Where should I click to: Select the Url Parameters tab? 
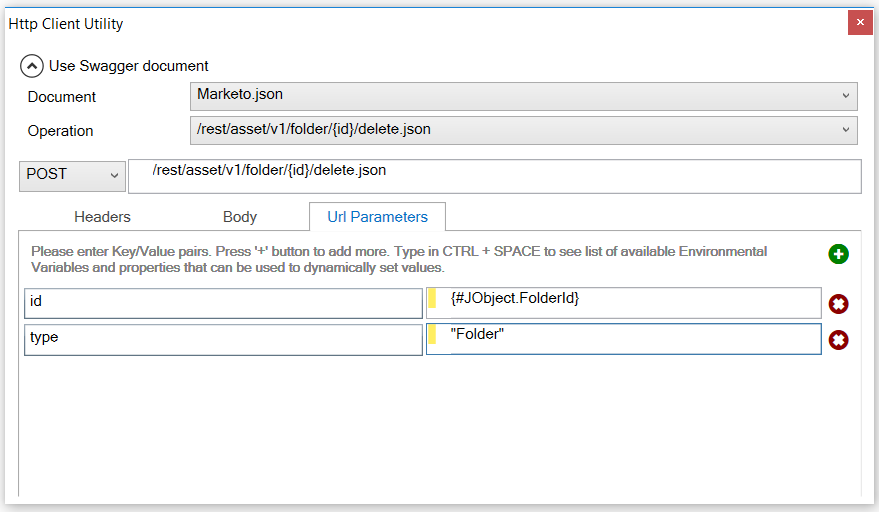point(377,217)
